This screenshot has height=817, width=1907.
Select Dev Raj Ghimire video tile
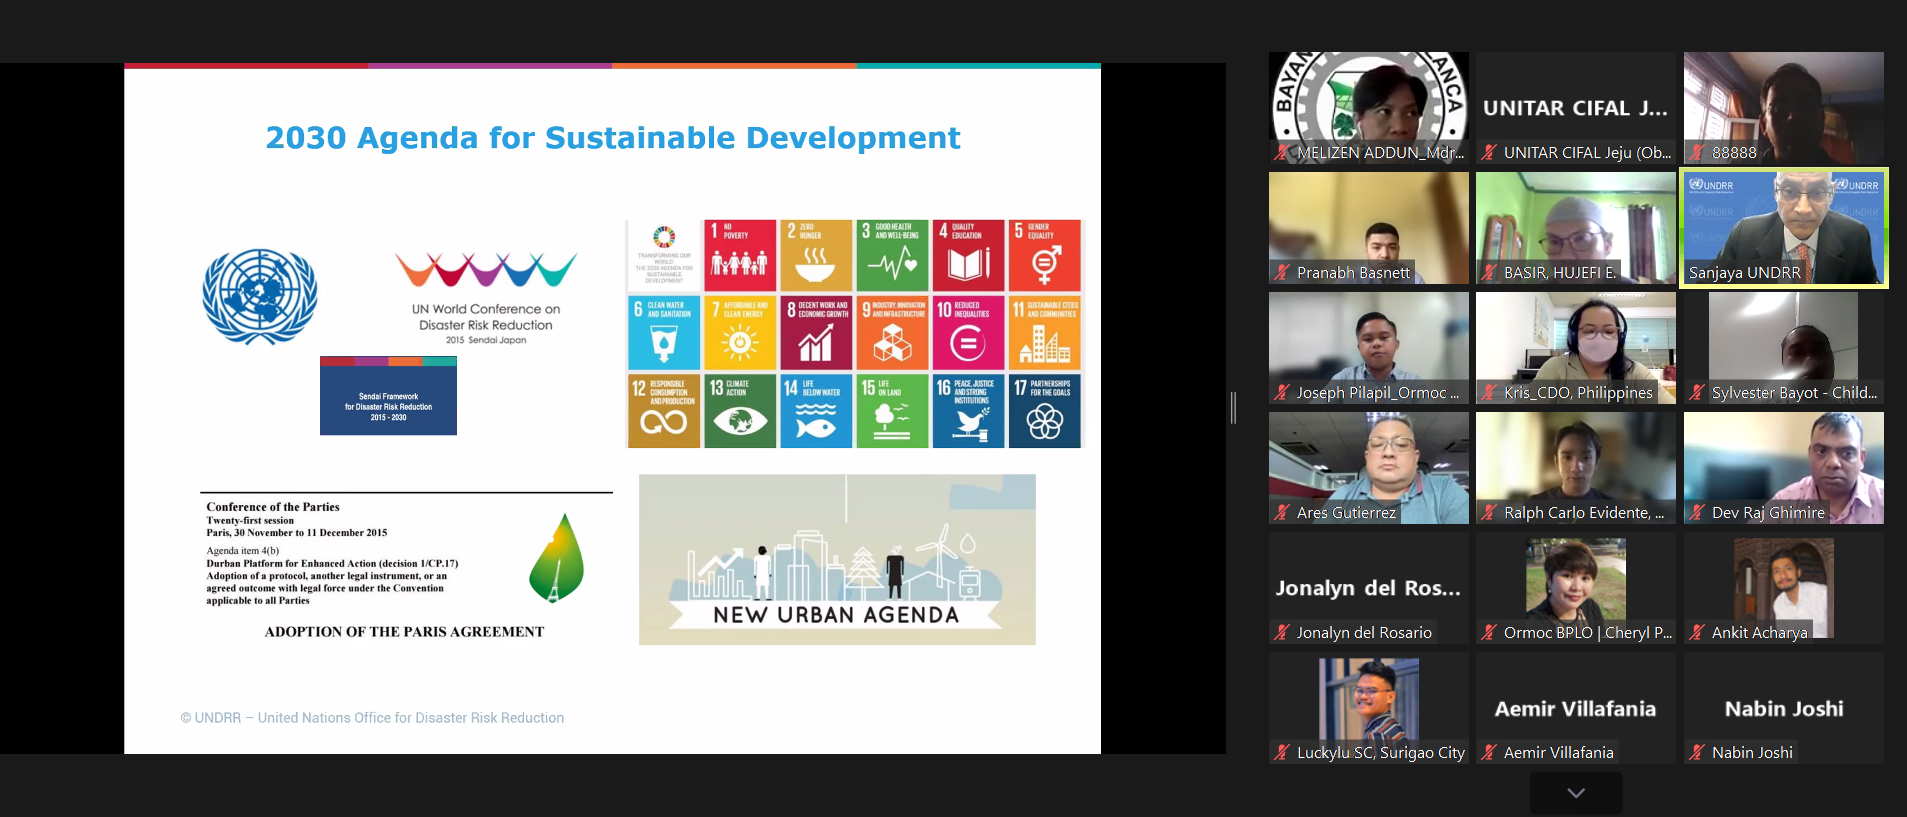tap(1784, 468)
